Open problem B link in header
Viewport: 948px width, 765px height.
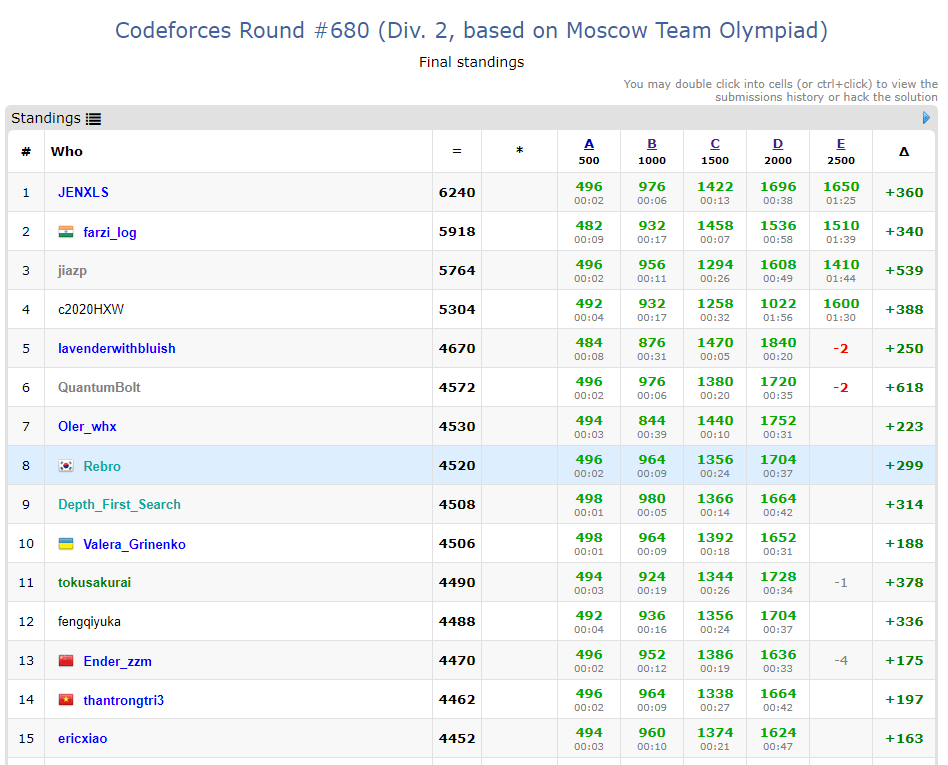652,144
